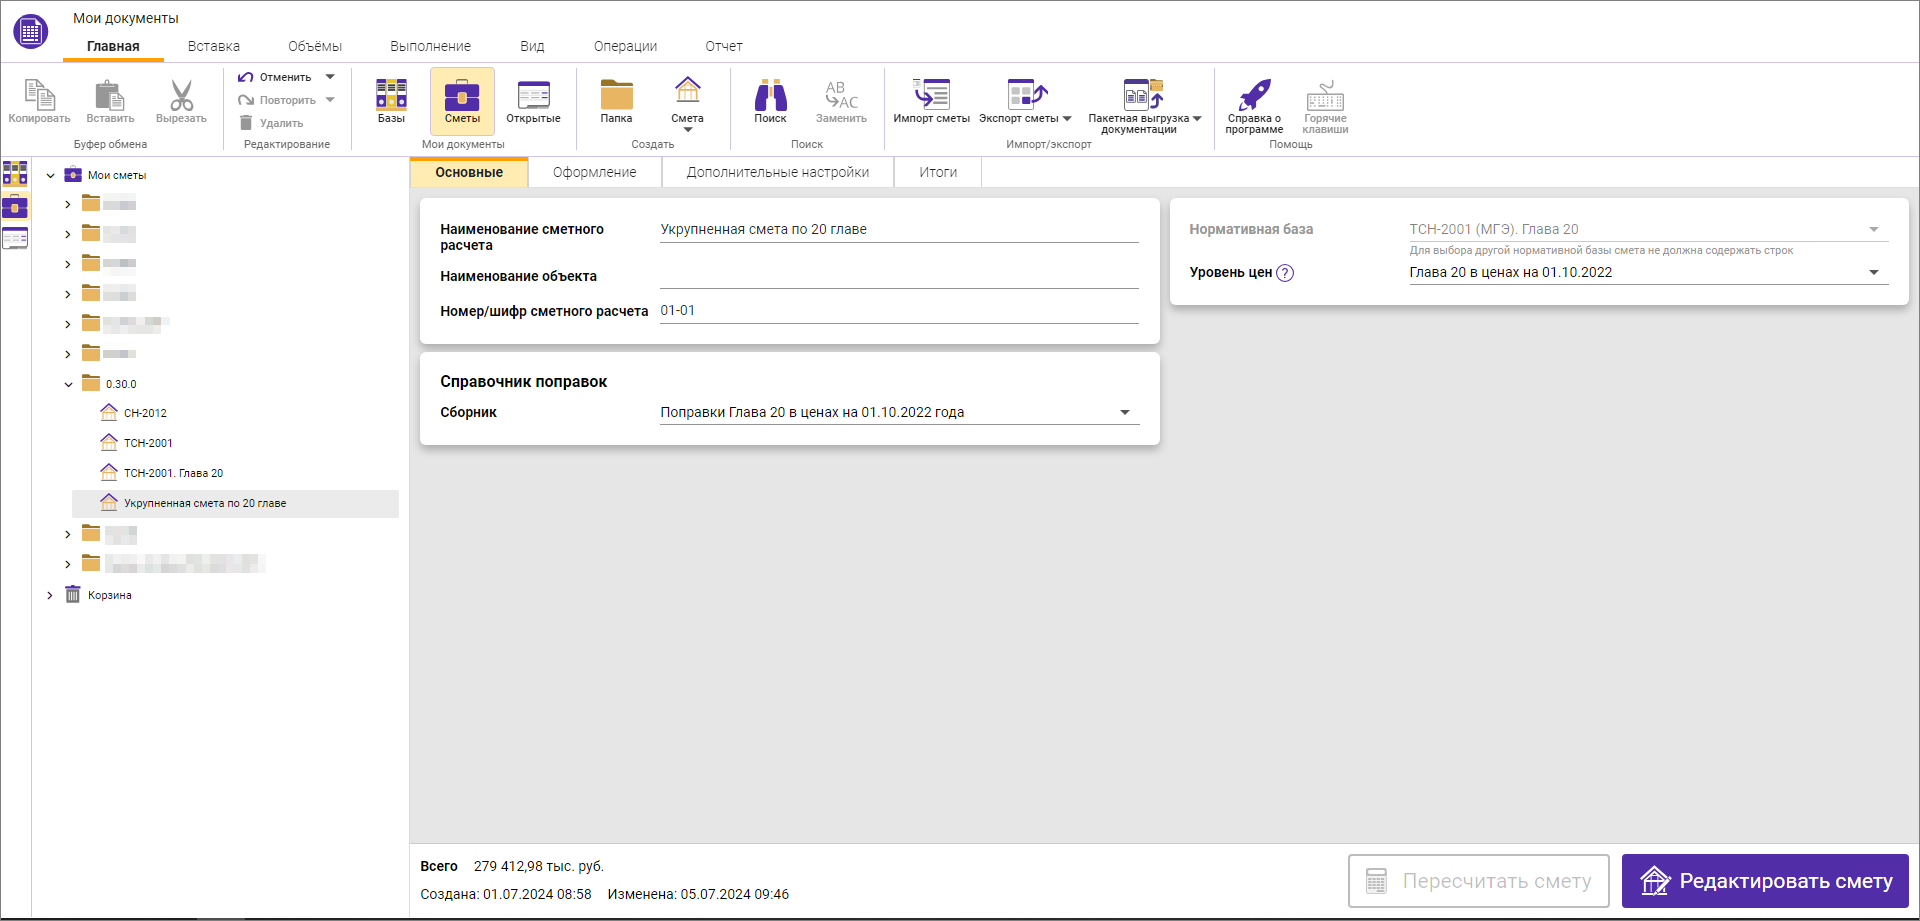Collapse the 0.30.0 folder in tree
This screenshot has width=1920, height=921.
[x=68, y=384]
